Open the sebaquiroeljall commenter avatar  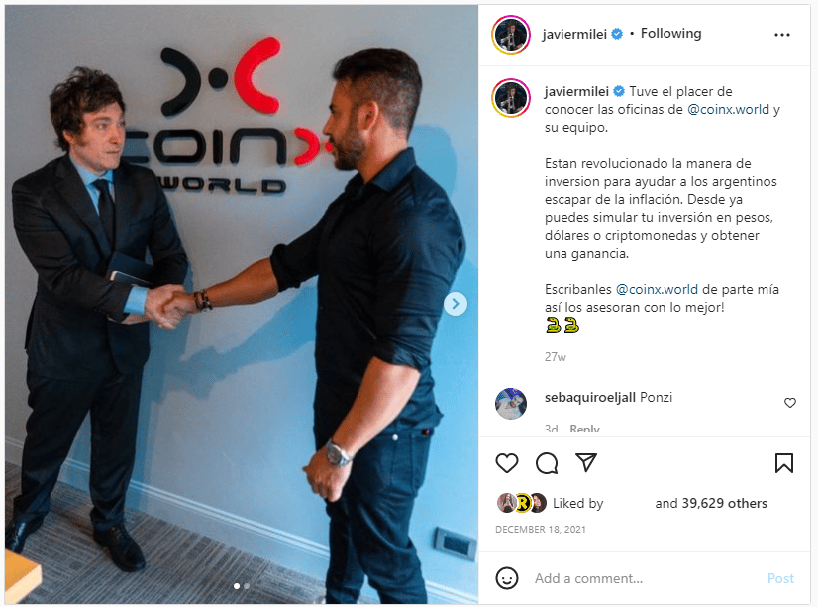pyautogui.click(x=511, y=404)
